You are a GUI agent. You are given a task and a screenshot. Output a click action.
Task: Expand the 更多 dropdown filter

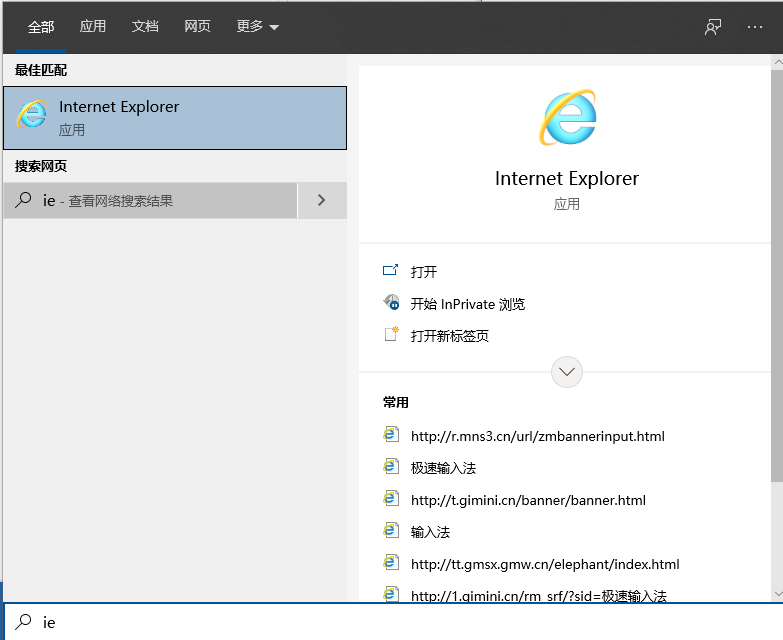257,27
